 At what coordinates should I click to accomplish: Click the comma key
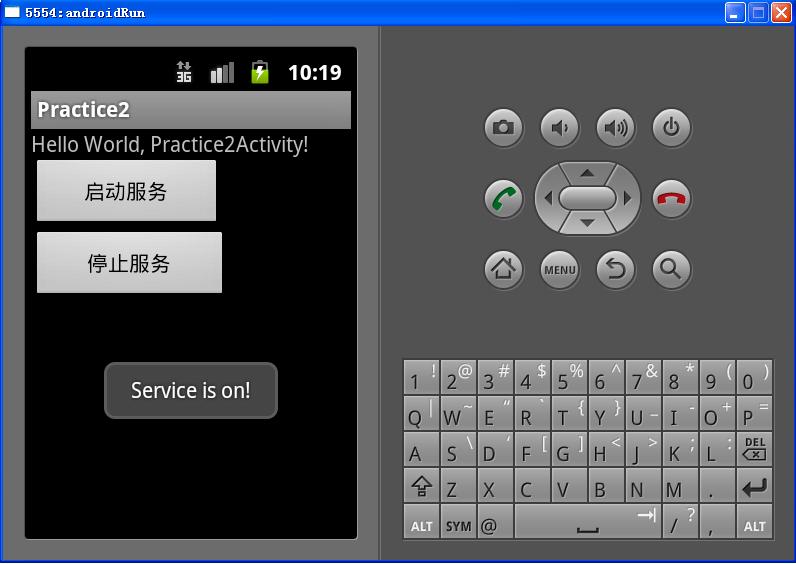coord(717,521)
